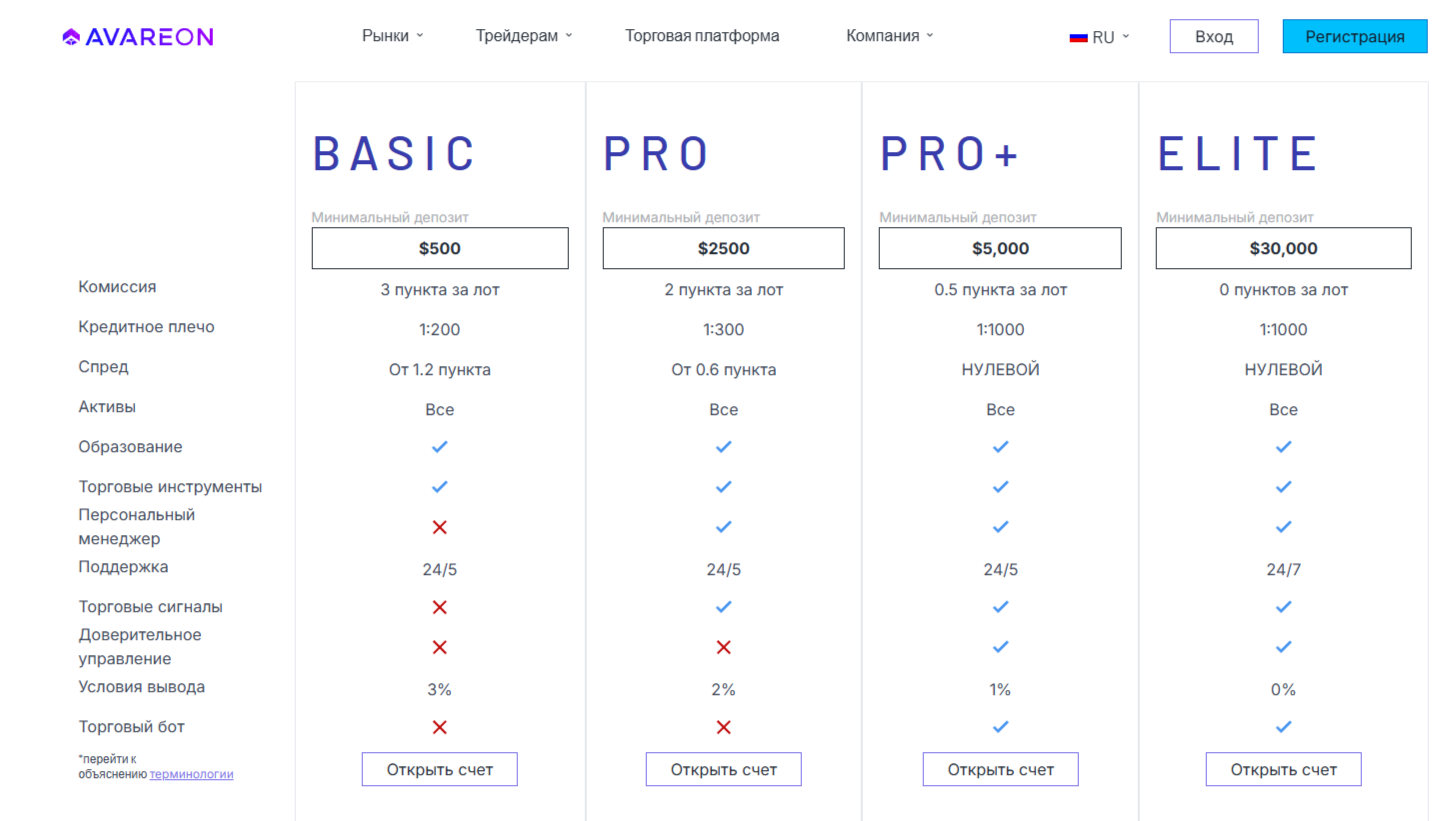Click ELITE checkmark for Торговый бот
1452x821 pixels.
[1284, 727]
